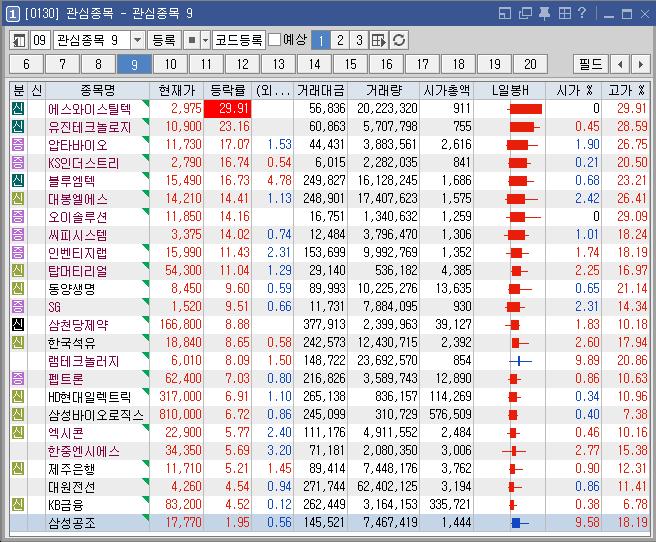Click the refresh icon in the toolbar
Viewport: 656px width, 542px height.
399,41
